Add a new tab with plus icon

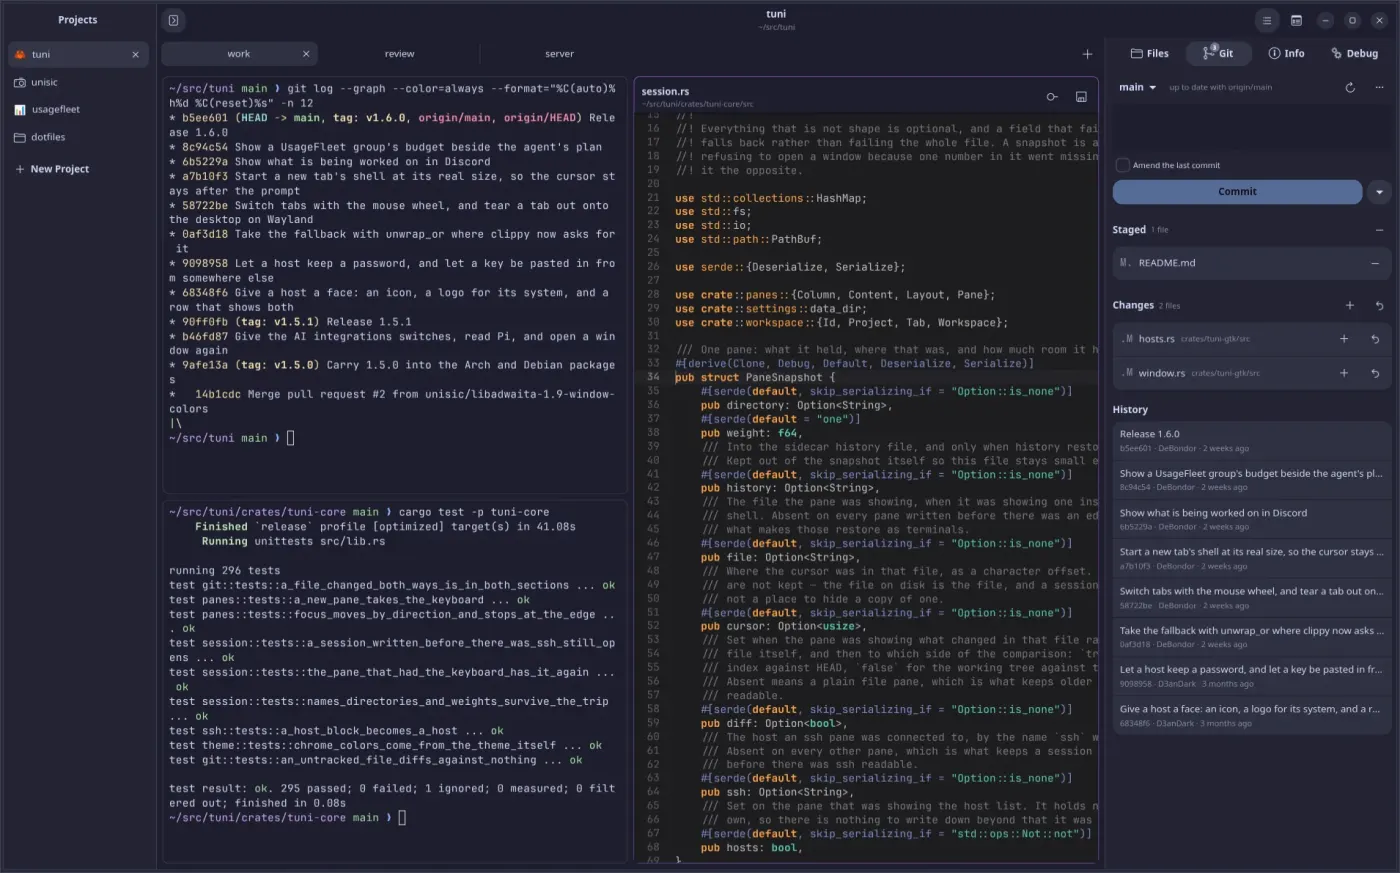(x=1087, y=54)
